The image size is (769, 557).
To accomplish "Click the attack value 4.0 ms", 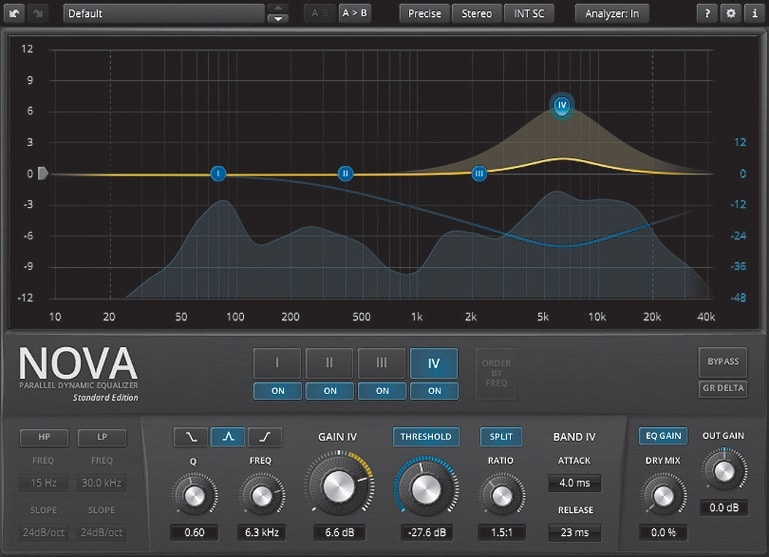I will tap(575, 483).
